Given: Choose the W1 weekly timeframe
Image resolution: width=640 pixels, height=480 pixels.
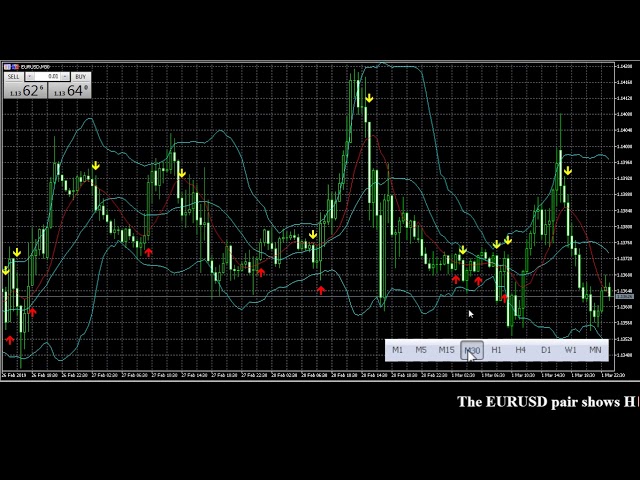Looking at the screenshot, I should [570, 350].
